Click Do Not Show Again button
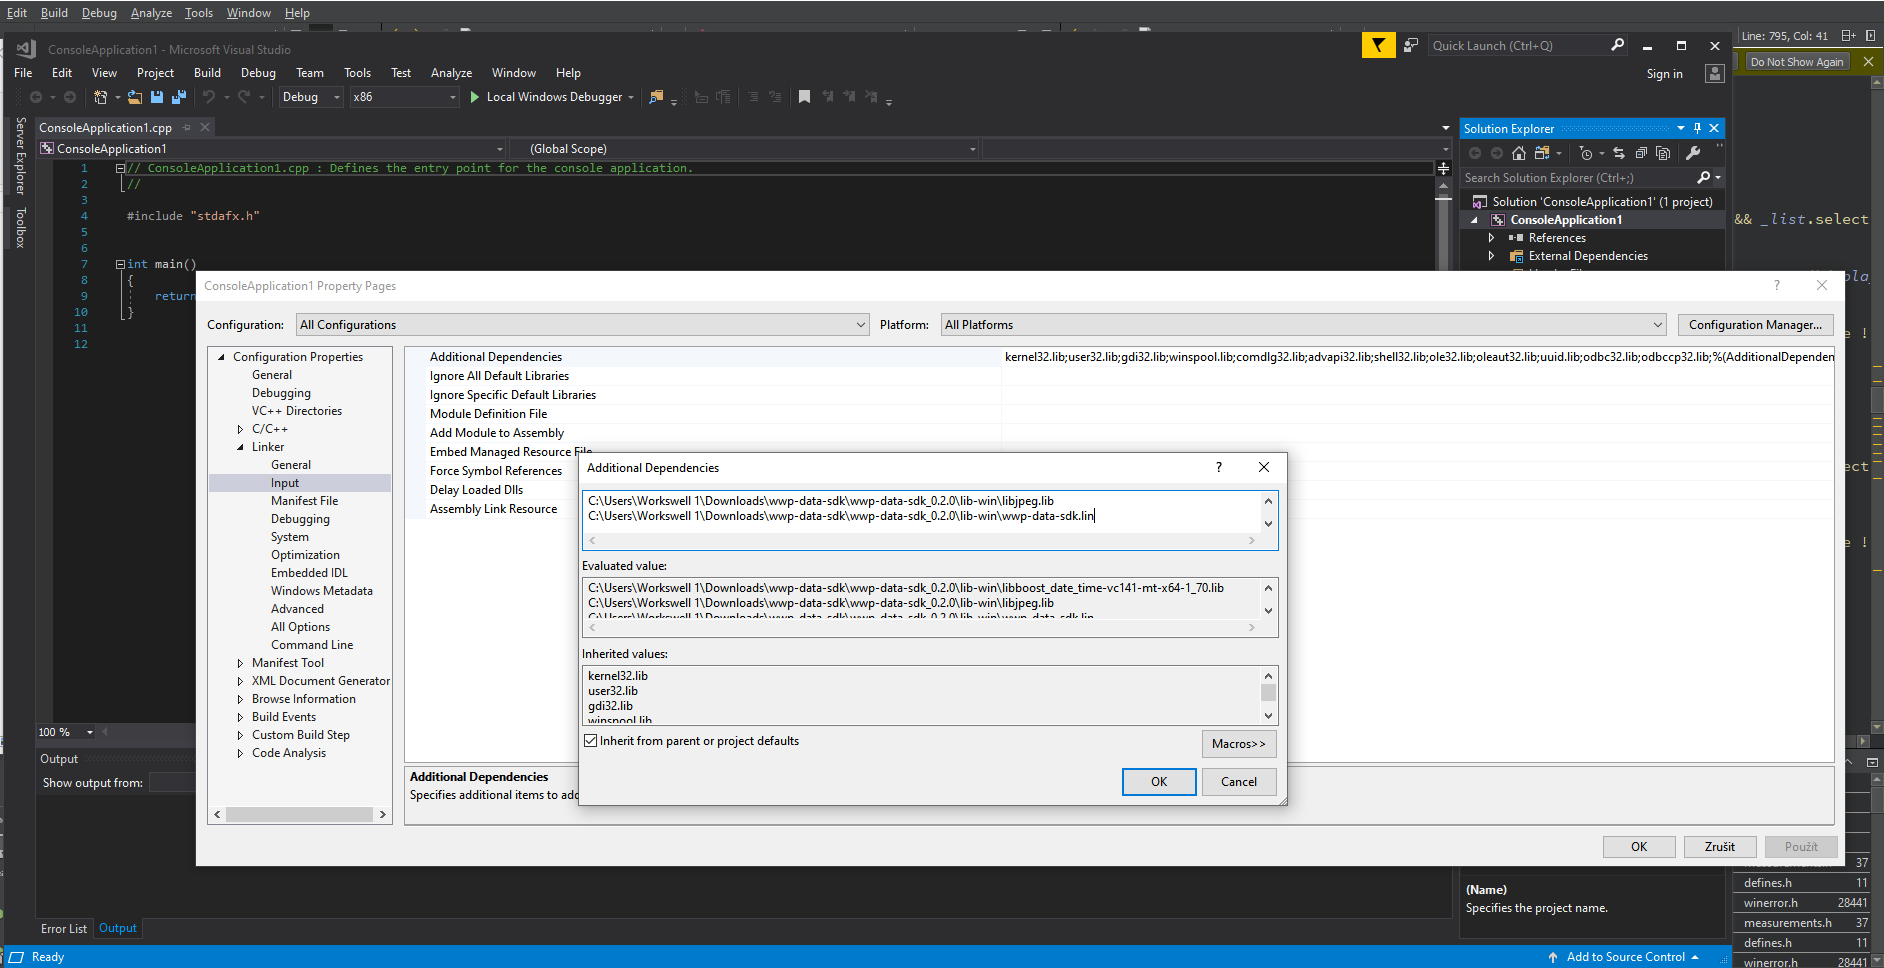Screen dimensions: 1884x968 tap(1797, 62)
